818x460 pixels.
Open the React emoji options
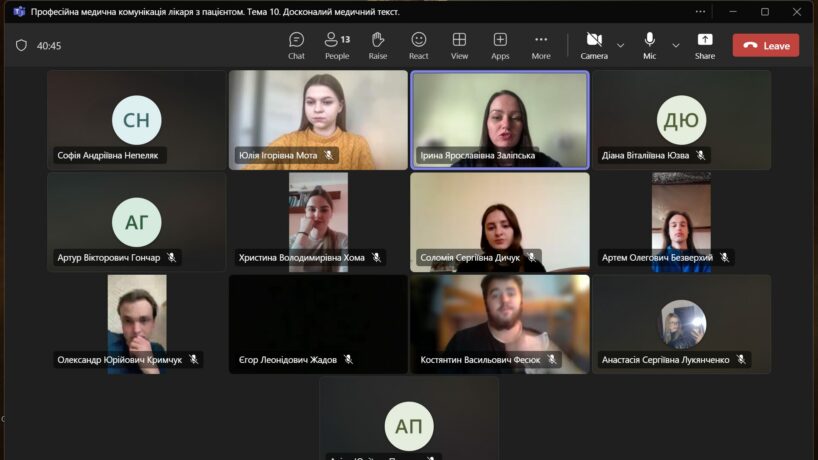(x=419, y=45)
